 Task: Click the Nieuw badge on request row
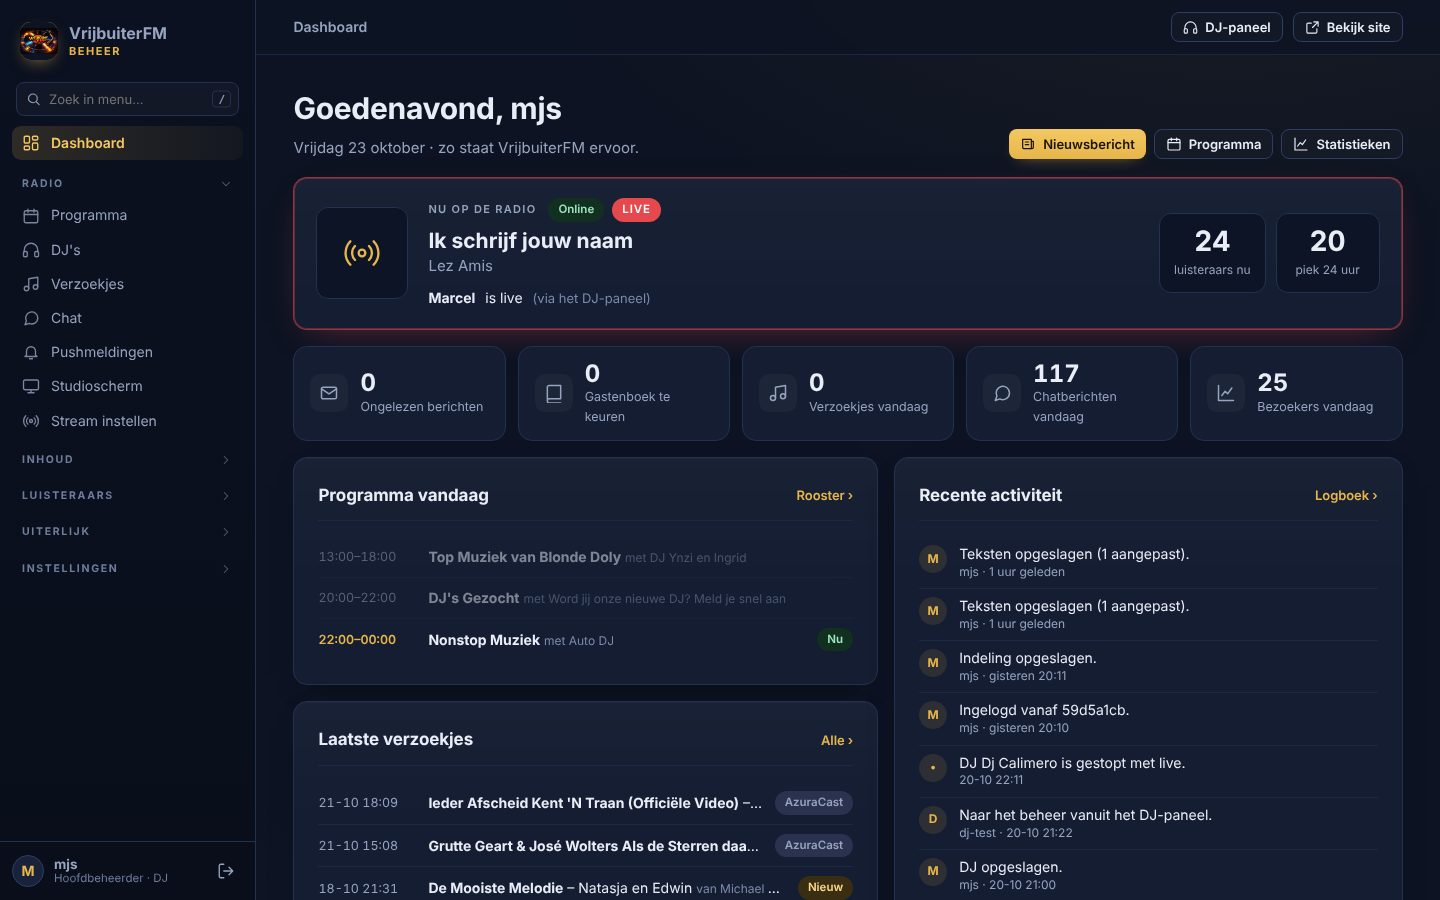[x=825, y=887]
